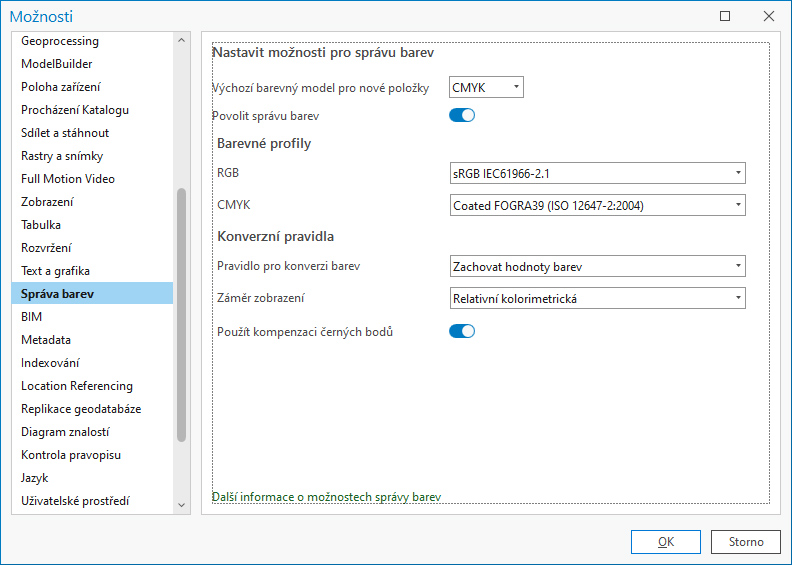
Task: Select Tabulka category
Action: tap(92, 225)
